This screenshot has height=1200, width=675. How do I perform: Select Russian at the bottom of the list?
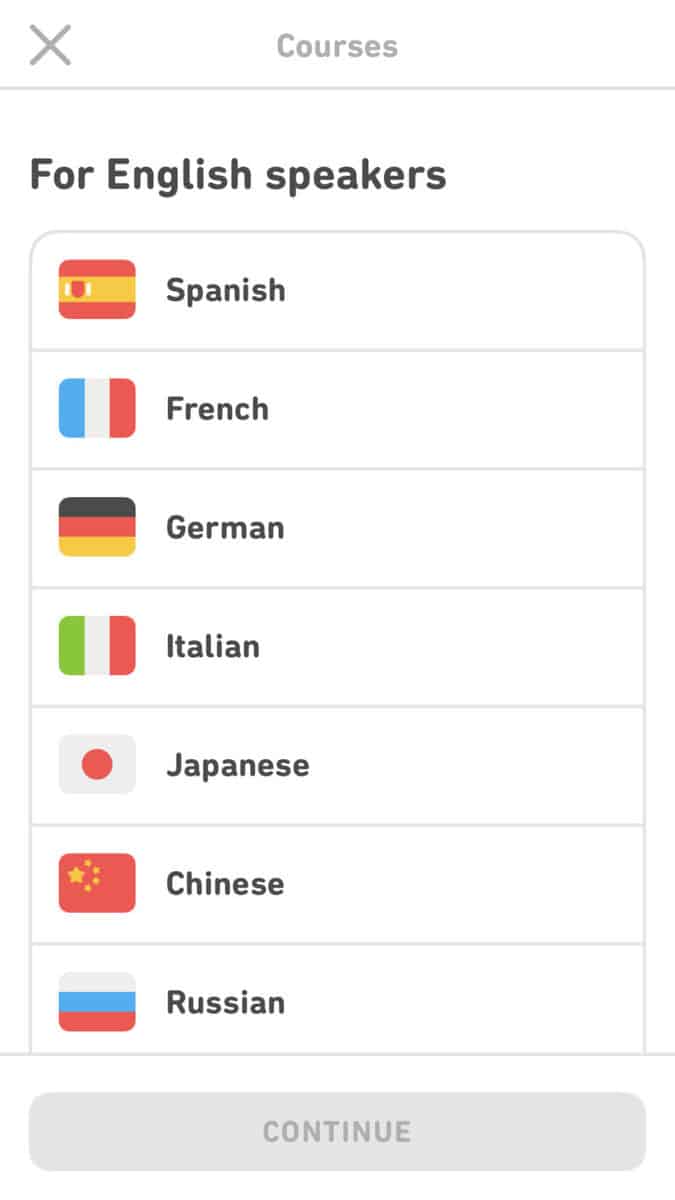(x=337, y=1002)
